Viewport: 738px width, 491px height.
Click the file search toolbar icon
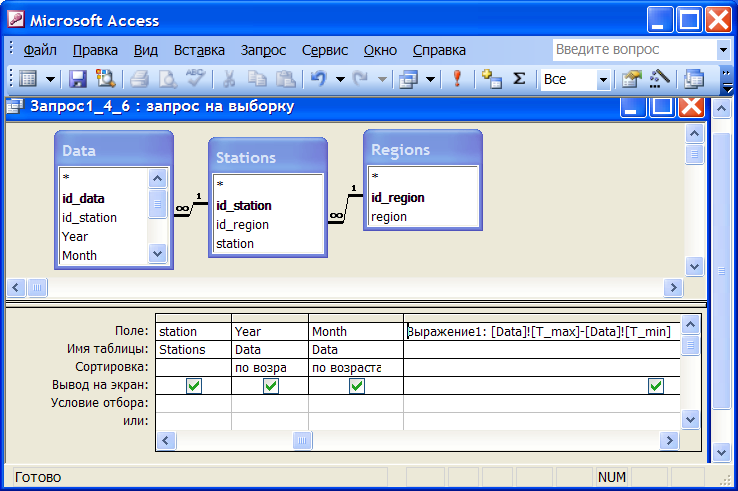[x=105, y=79]
